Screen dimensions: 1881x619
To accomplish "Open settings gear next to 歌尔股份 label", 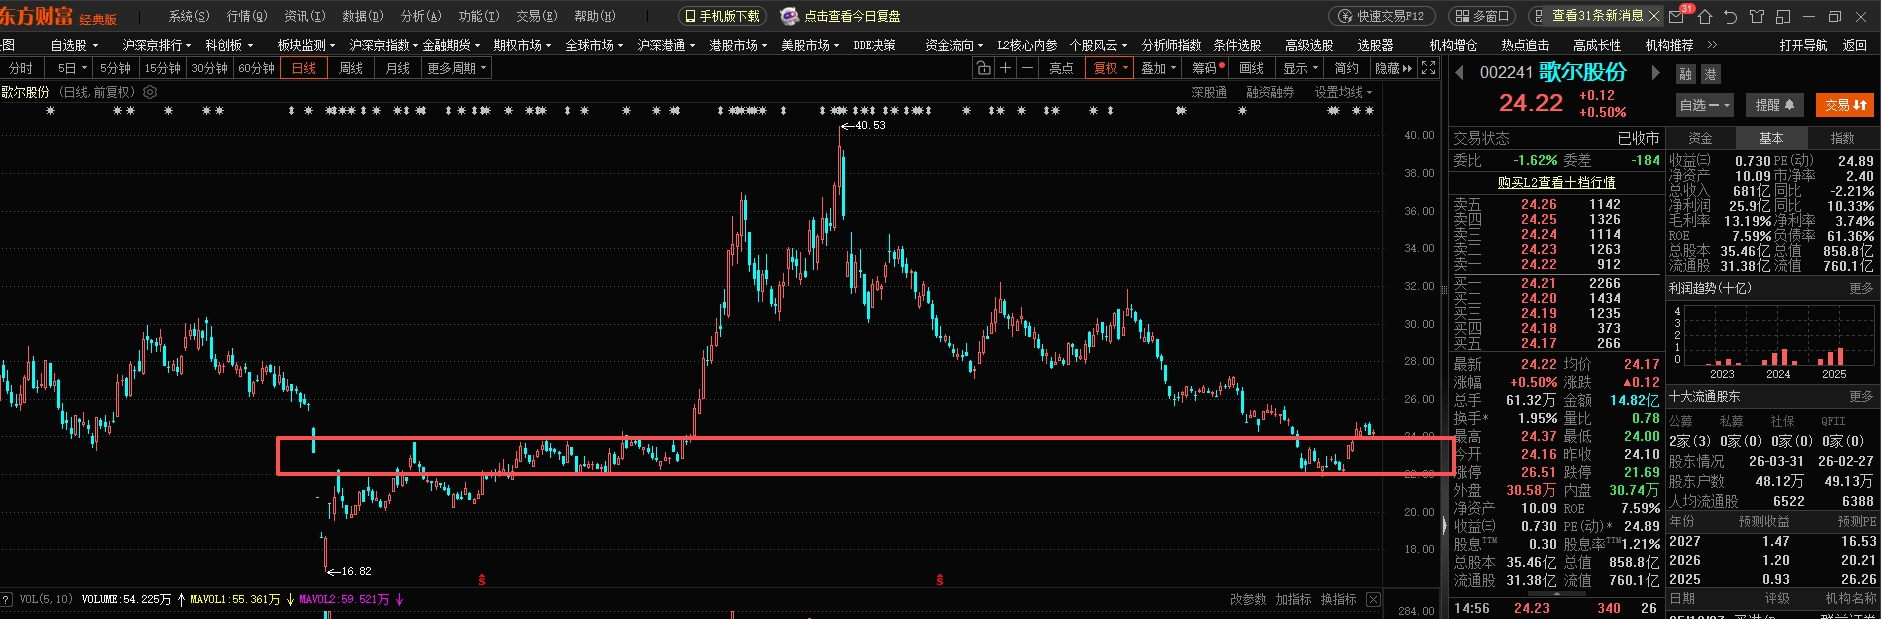I will click(x=150, y=92).
